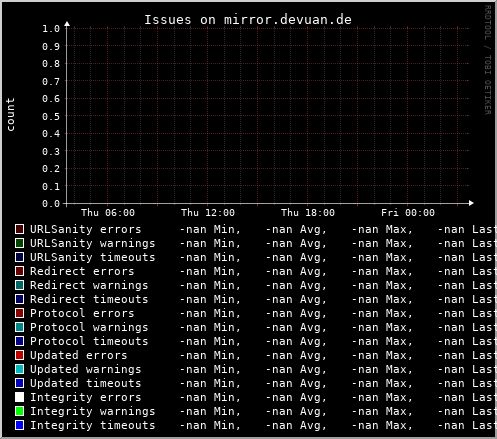
Task: Click the Redirect errors legend swatch
Action: 19,271
